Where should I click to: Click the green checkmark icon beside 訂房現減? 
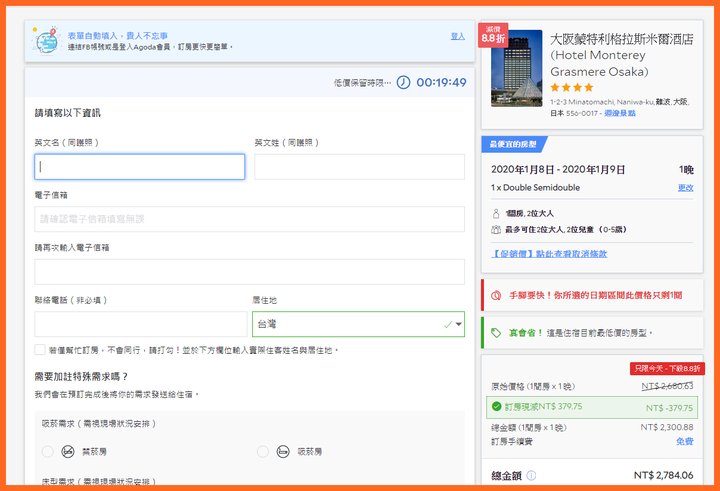click(x=496, y=406)
